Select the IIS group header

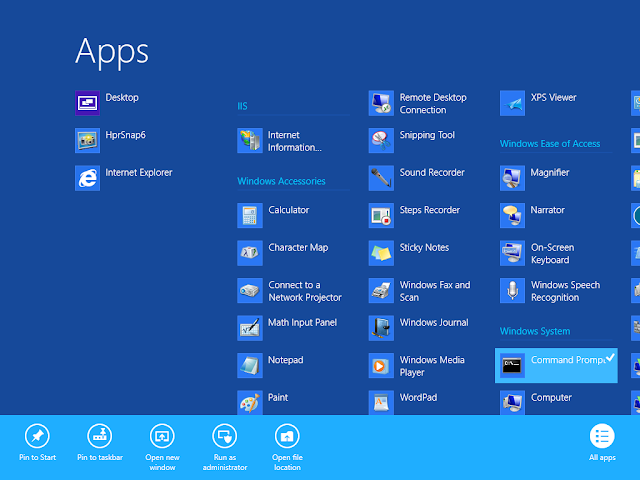242,106
